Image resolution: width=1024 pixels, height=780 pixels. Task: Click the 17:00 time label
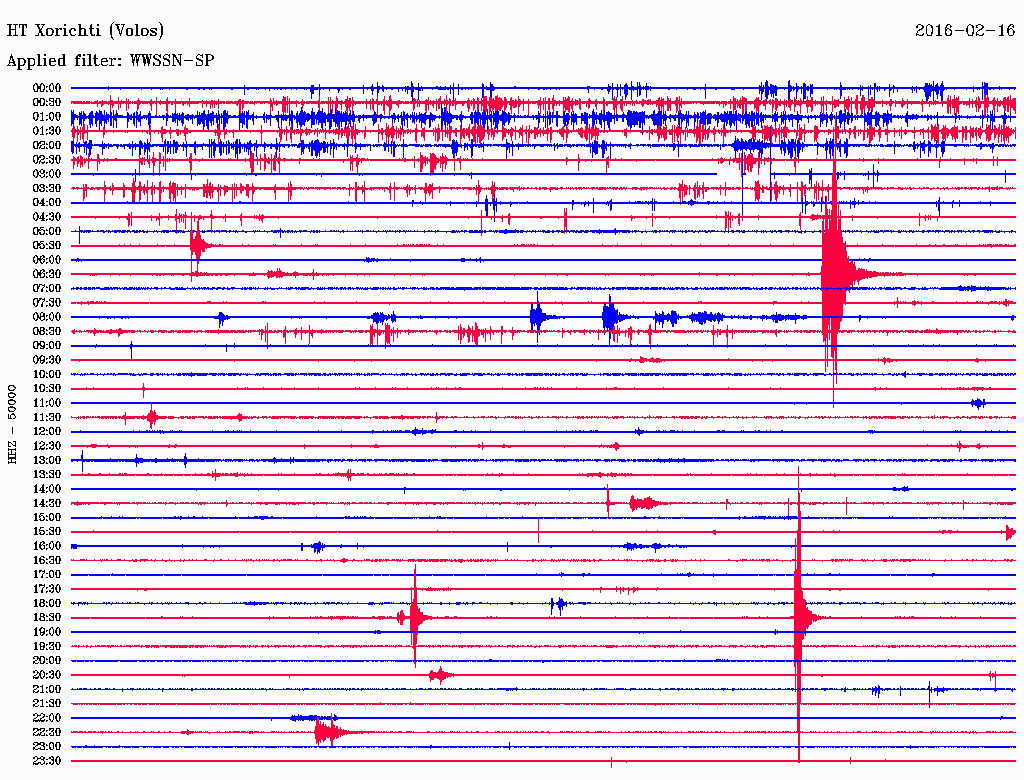click(x=47, y=575)
